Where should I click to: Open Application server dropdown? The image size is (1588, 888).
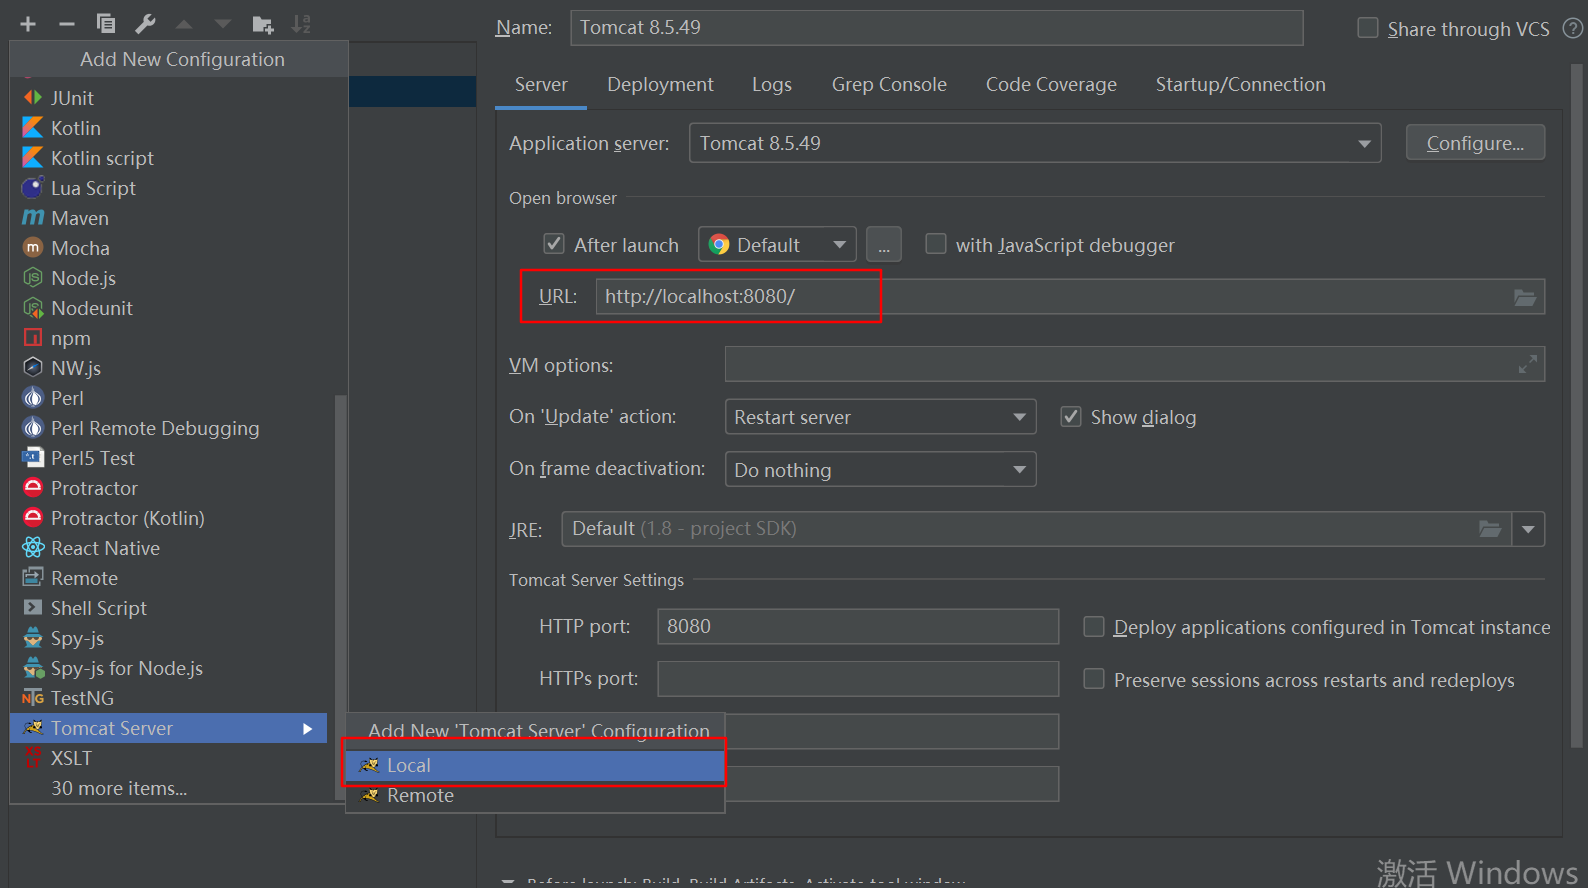tap(1035, 143)
